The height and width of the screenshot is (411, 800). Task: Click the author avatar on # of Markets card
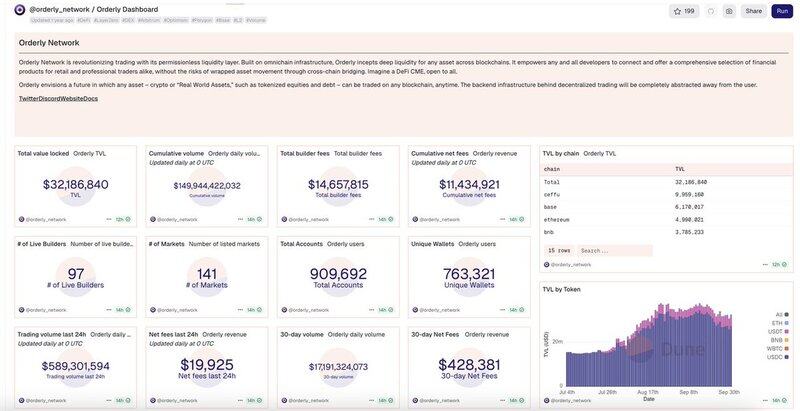coord(152,310)
